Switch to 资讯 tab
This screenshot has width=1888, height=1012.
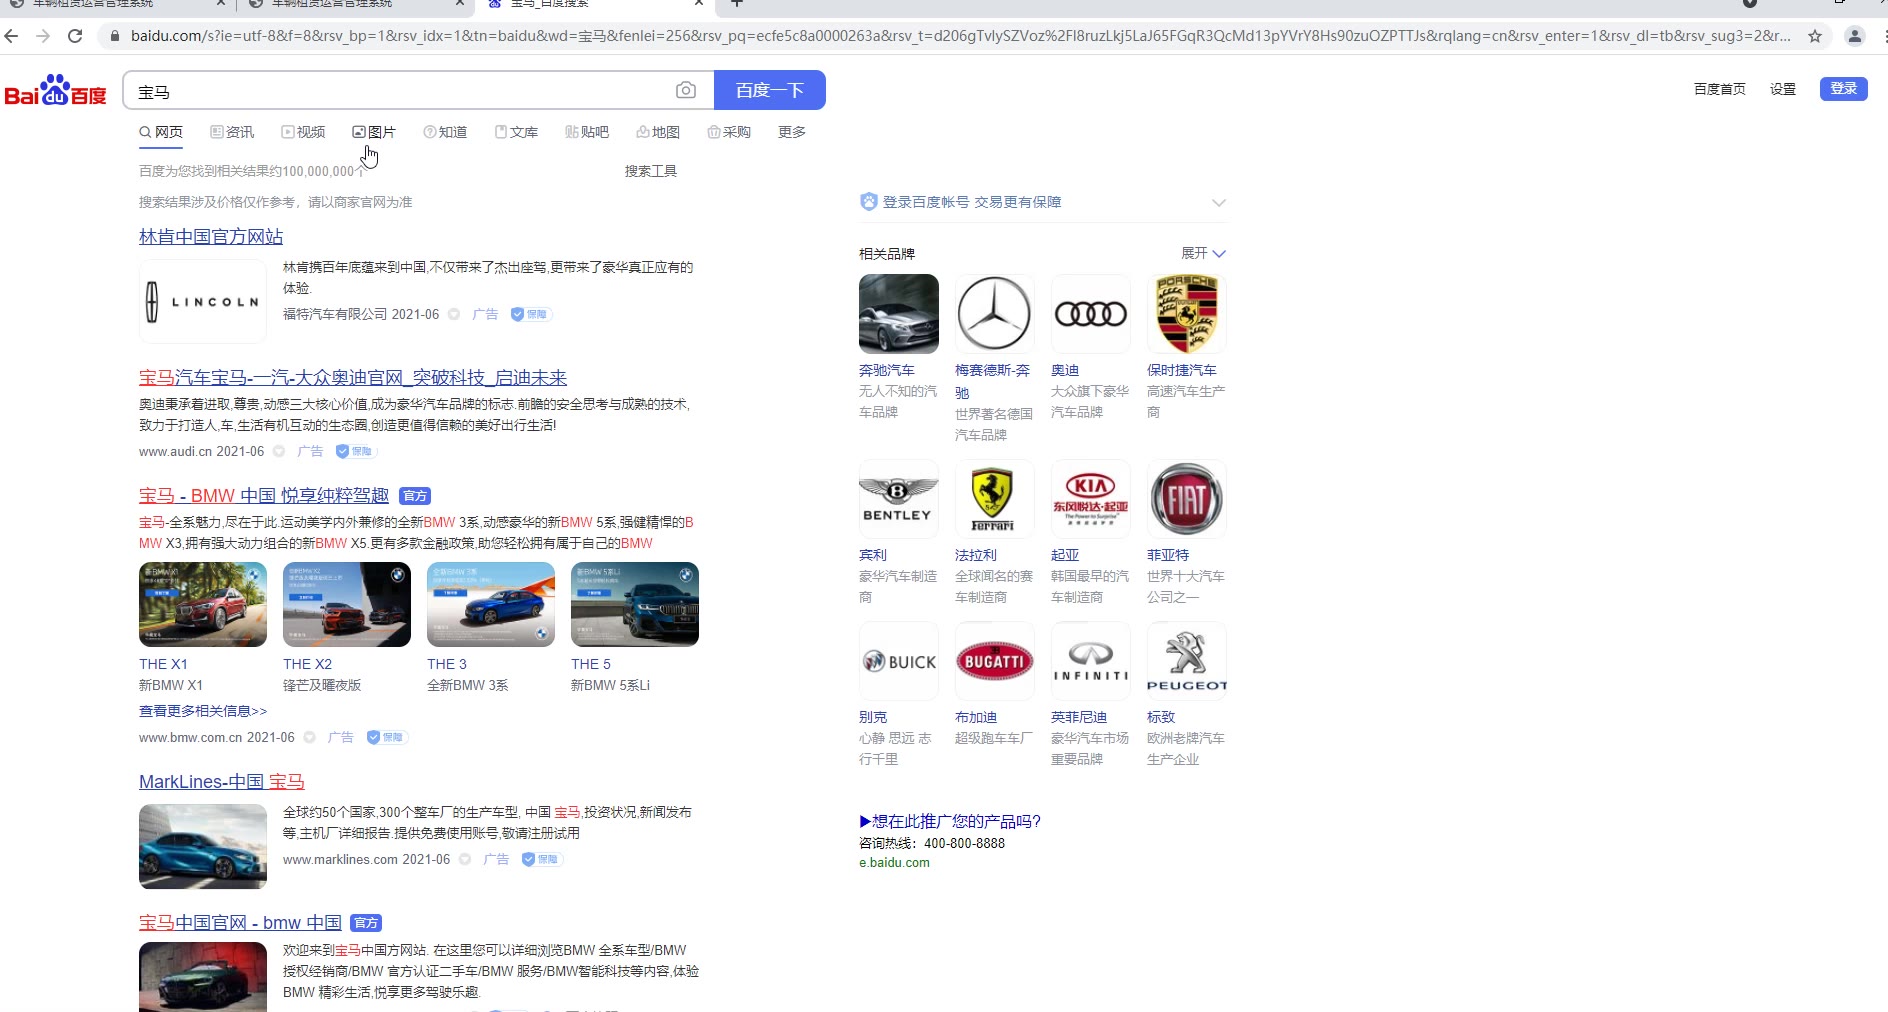(x=232, y=132)
